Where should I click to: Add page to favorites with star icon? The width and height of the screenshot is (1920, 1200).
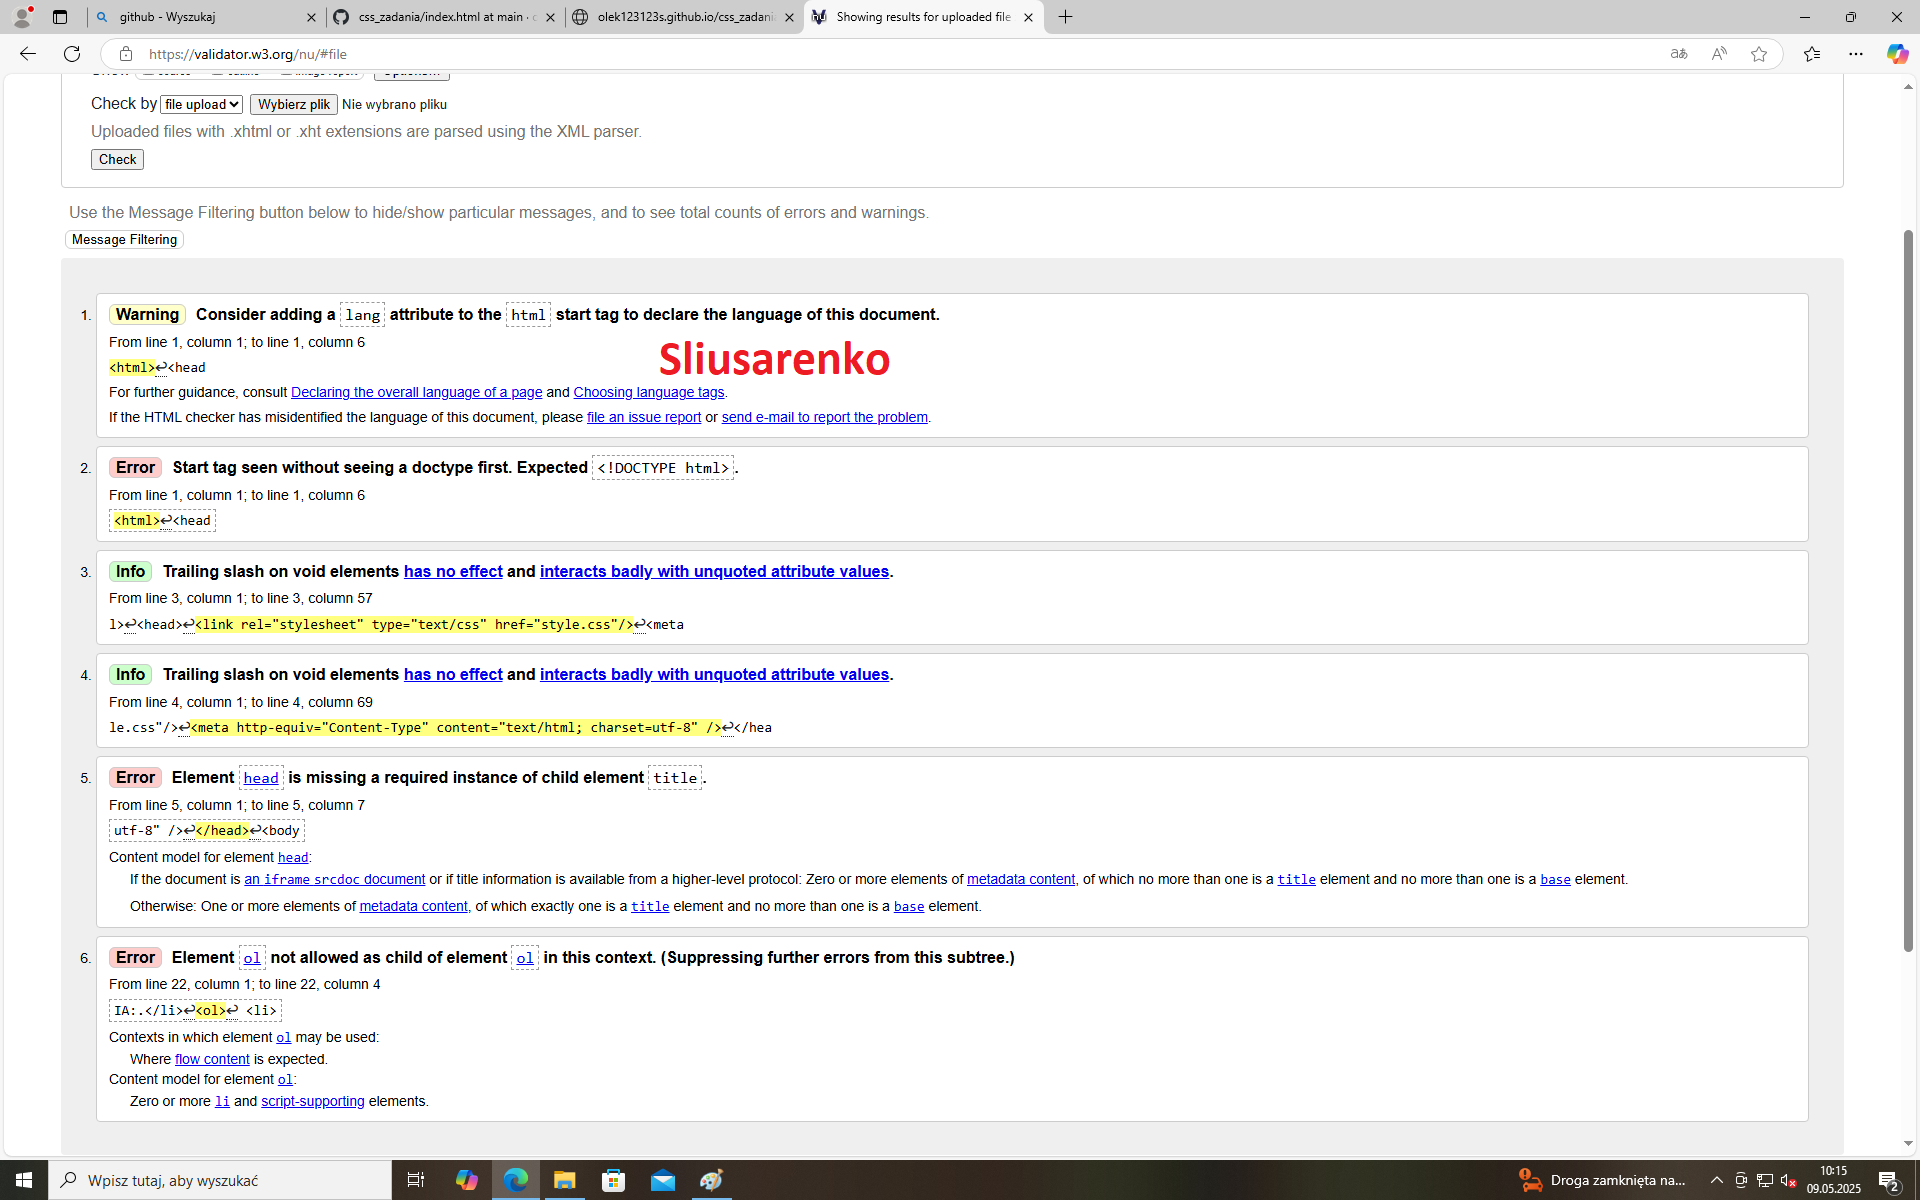click(x=1759, y=54)
